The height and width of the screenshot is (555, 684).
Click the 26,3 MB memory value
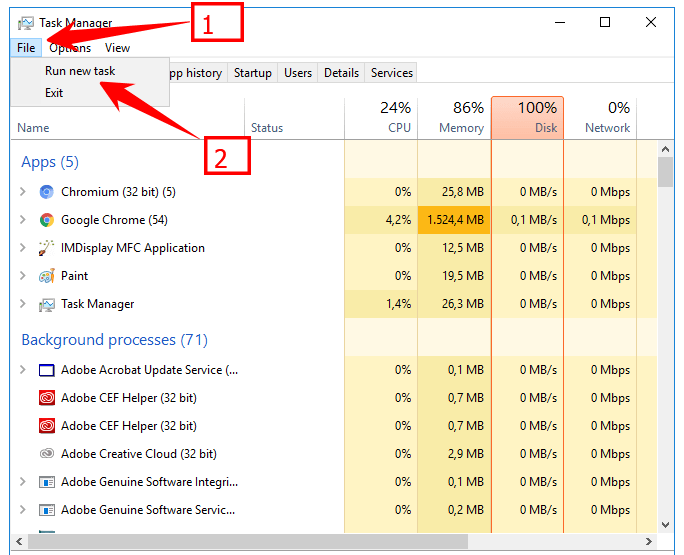[463, 304]
